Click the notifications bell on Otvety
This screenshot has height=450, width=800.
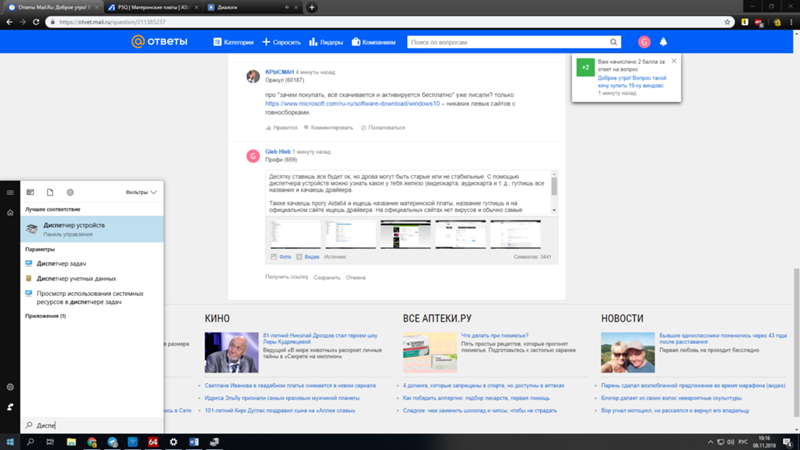tap(663, 42)
